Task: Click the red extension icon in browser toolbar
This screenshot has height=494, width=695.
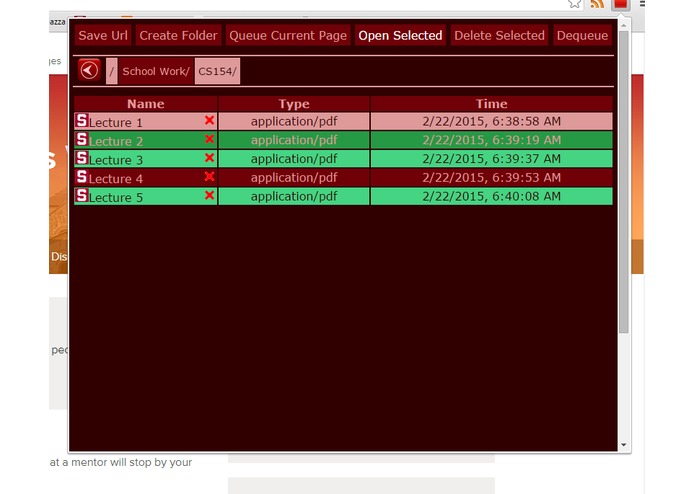Action: click(x=620, y=4)
